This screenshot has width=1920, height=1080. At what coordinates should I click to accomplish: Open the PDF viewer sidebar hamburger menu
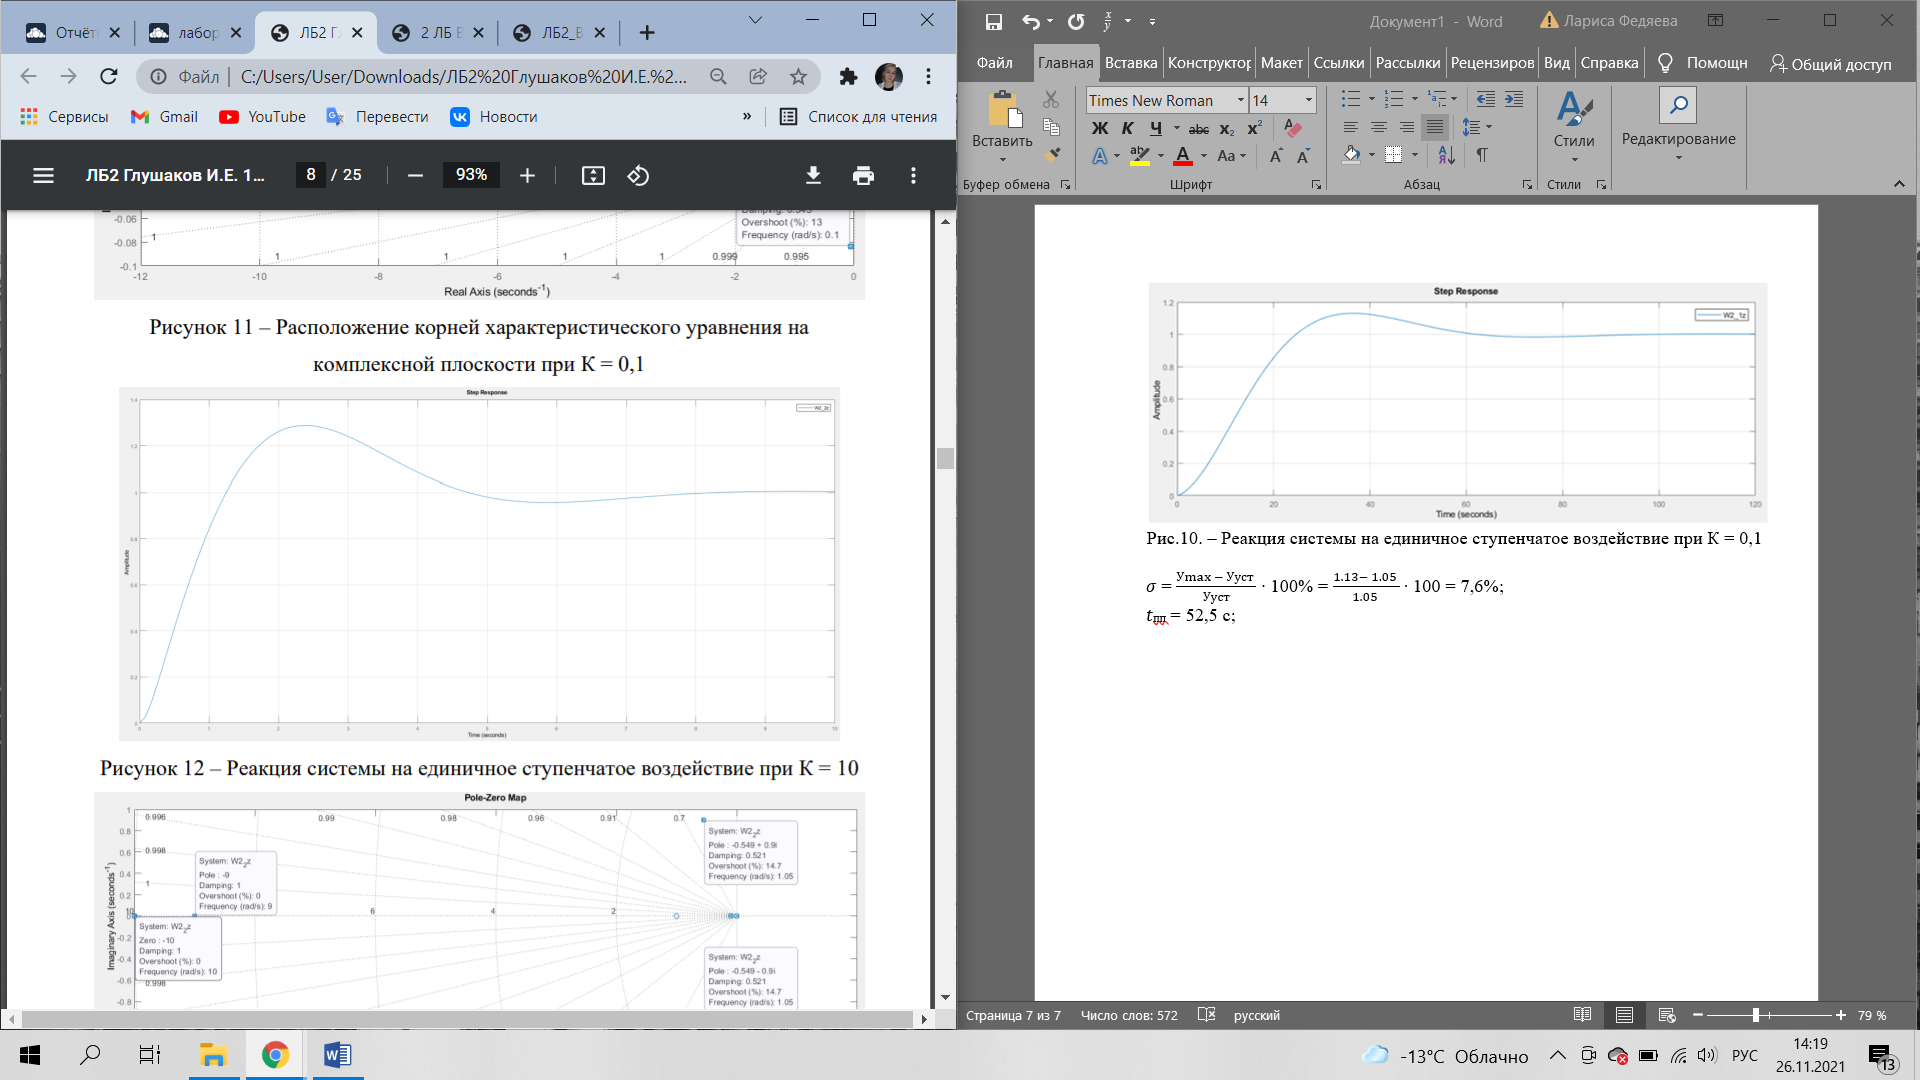tap(43, 175)
